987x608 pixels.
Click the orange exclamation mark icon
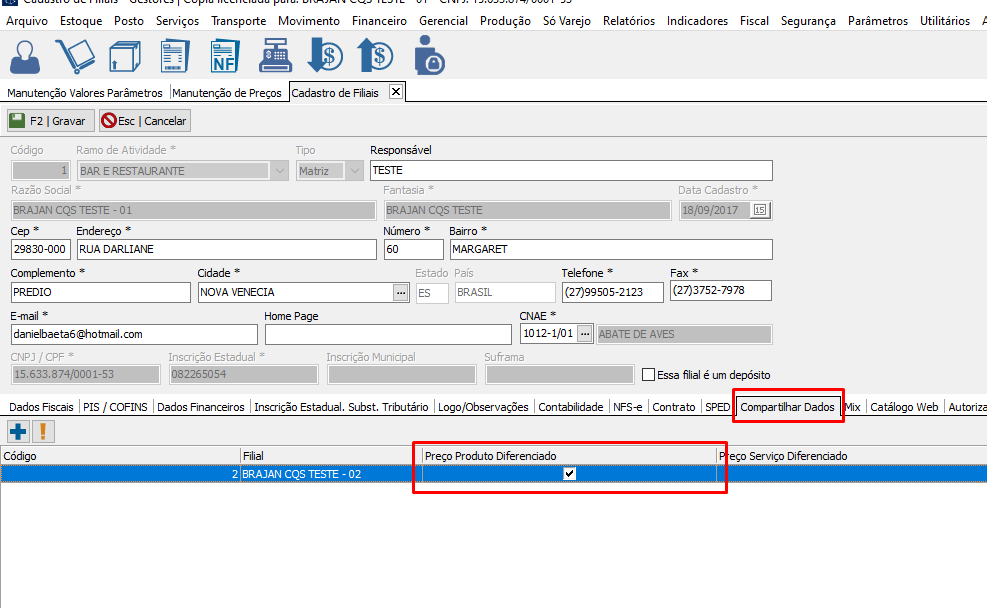point(44,432)
